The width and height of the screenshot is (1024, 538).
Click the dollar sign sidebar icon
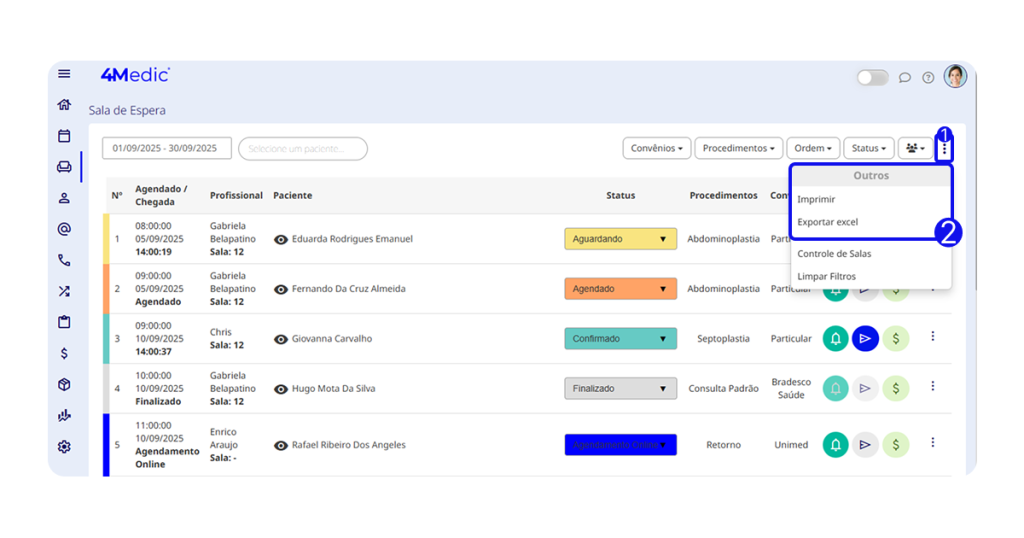point(64,353)
